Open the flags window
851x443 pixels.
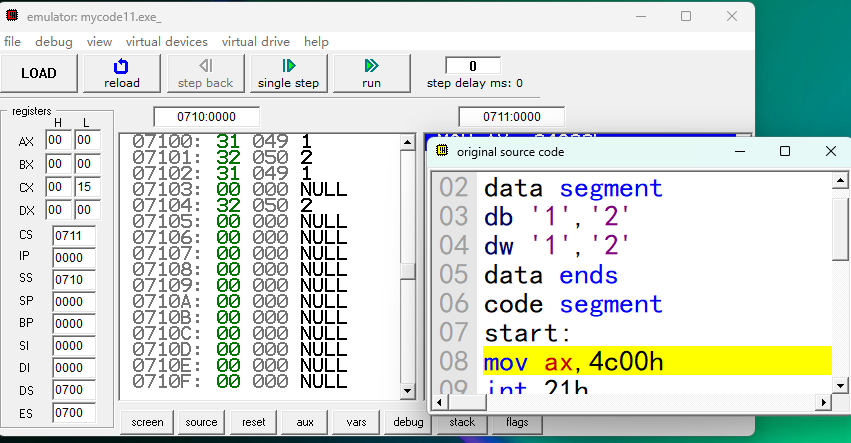(x=517, y=422)
